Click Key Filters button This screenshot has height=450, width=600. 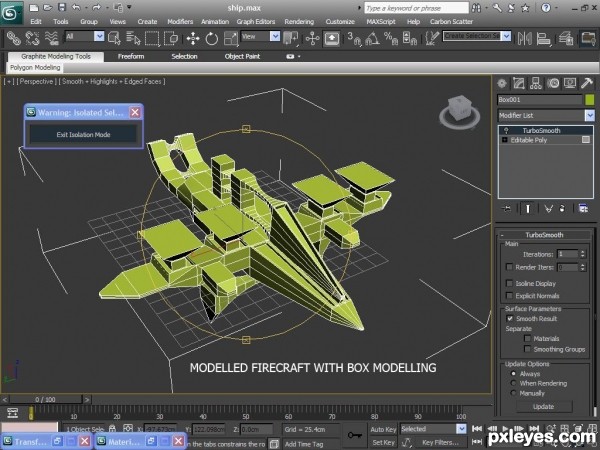(x=440, y=442)
